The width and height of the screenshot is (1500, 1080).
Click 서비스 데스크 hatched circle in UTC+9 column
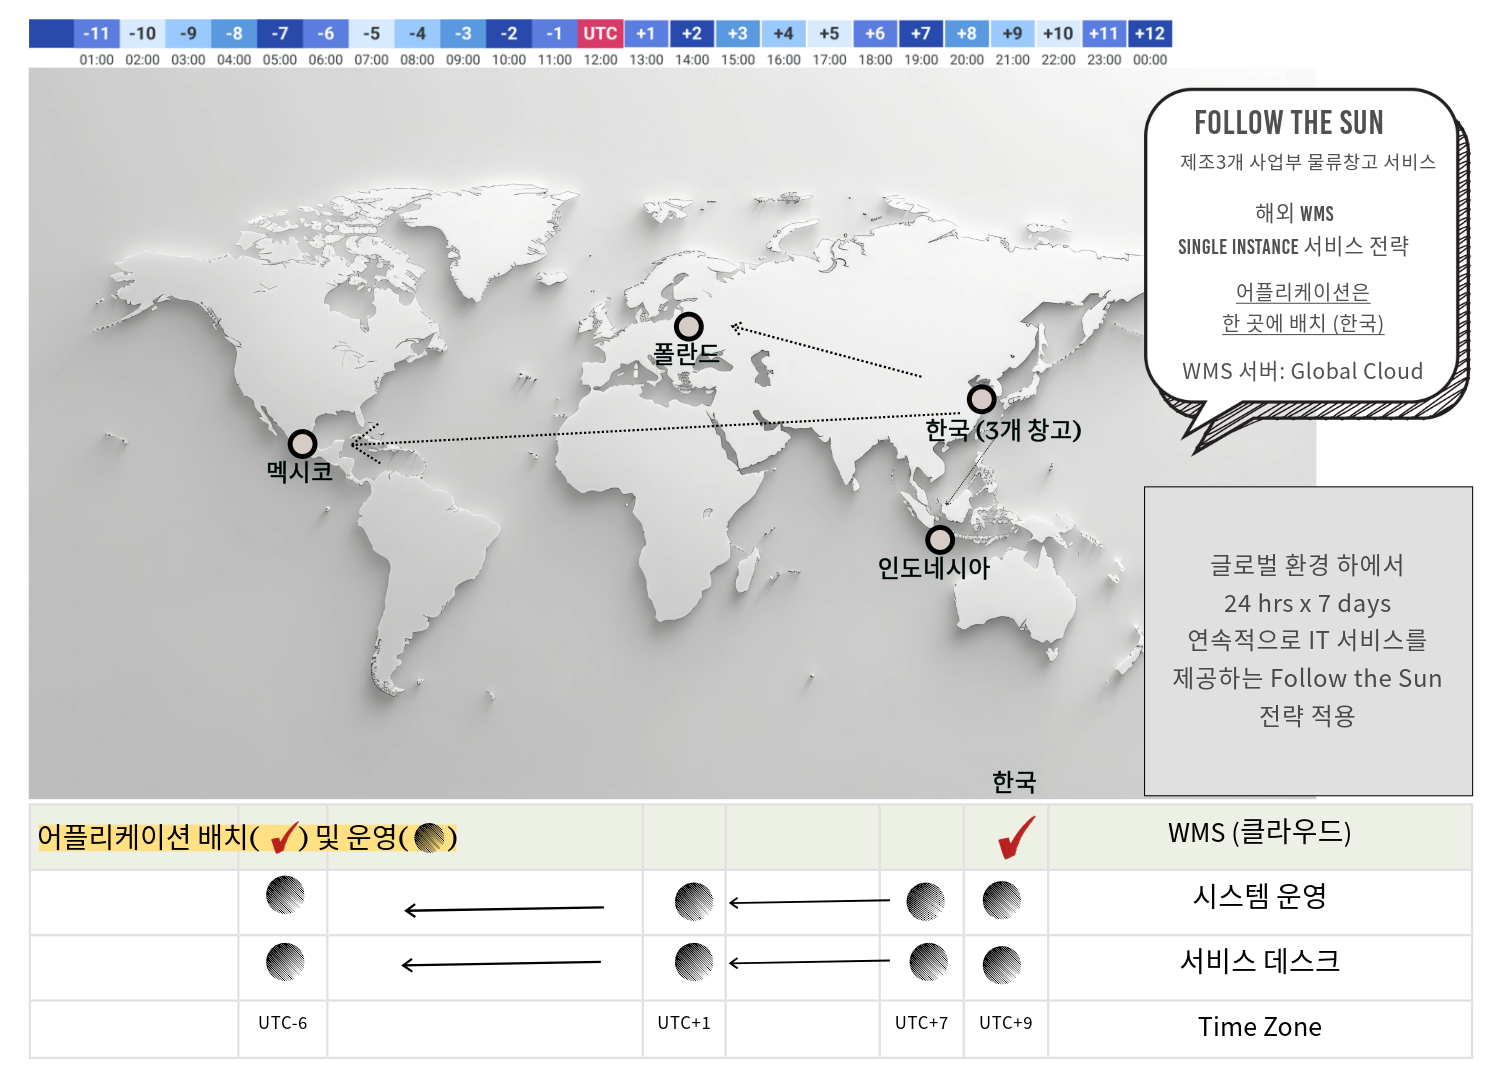1002,965
